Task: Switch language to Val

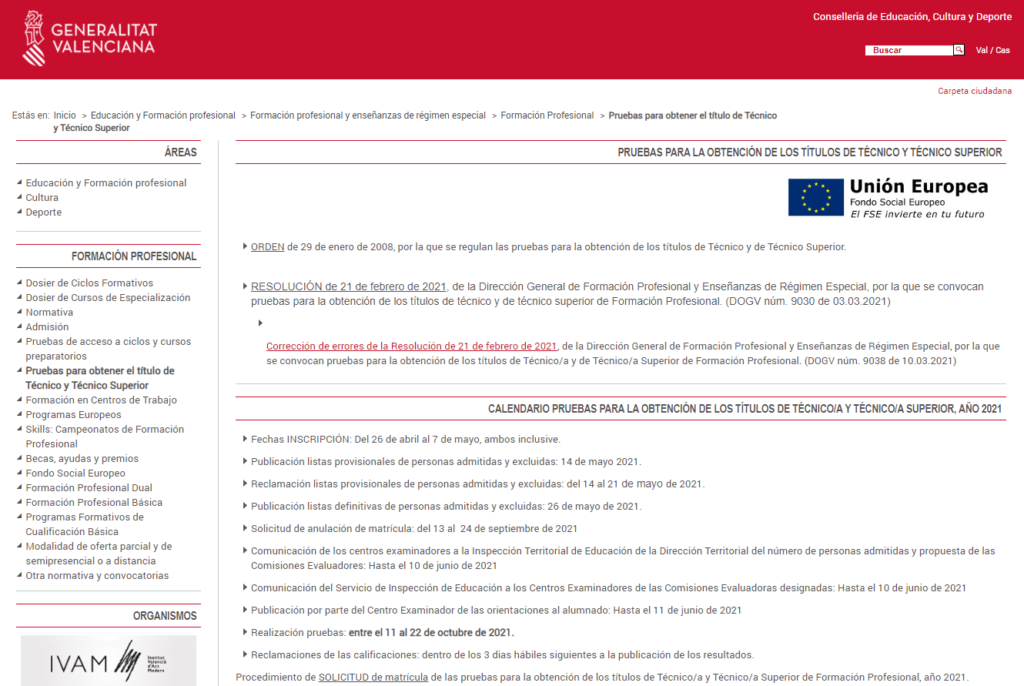Action: coord(982,50)
